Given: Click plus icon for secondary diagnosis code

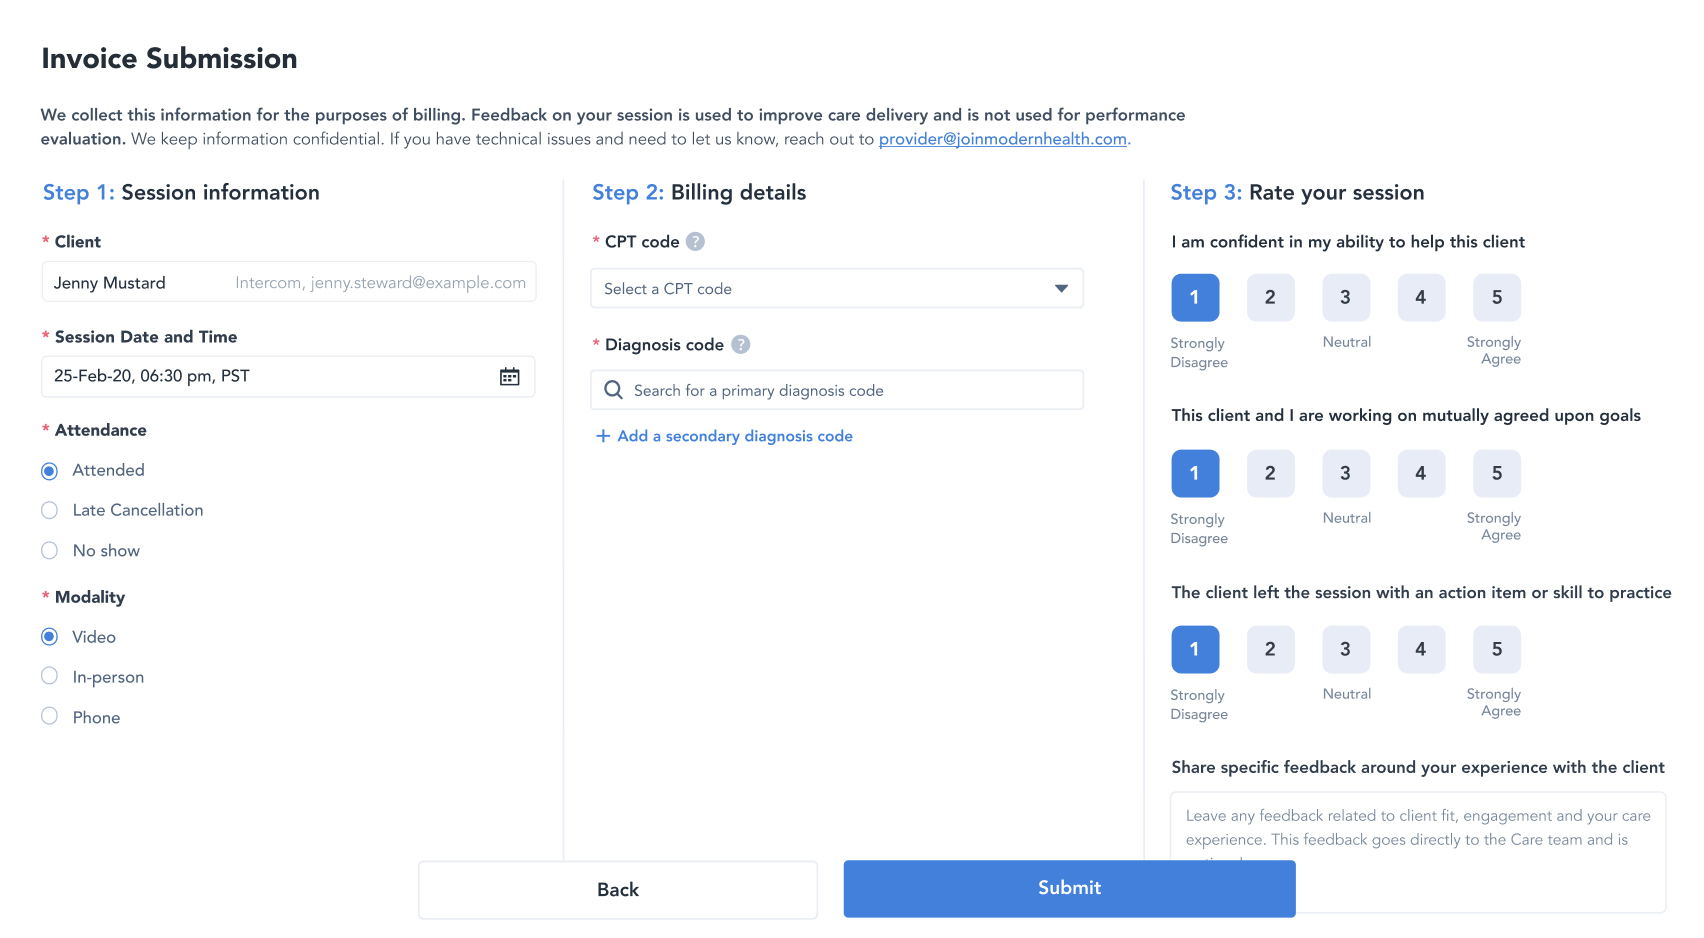Looking at the screenshot, I should pos(603,436).
